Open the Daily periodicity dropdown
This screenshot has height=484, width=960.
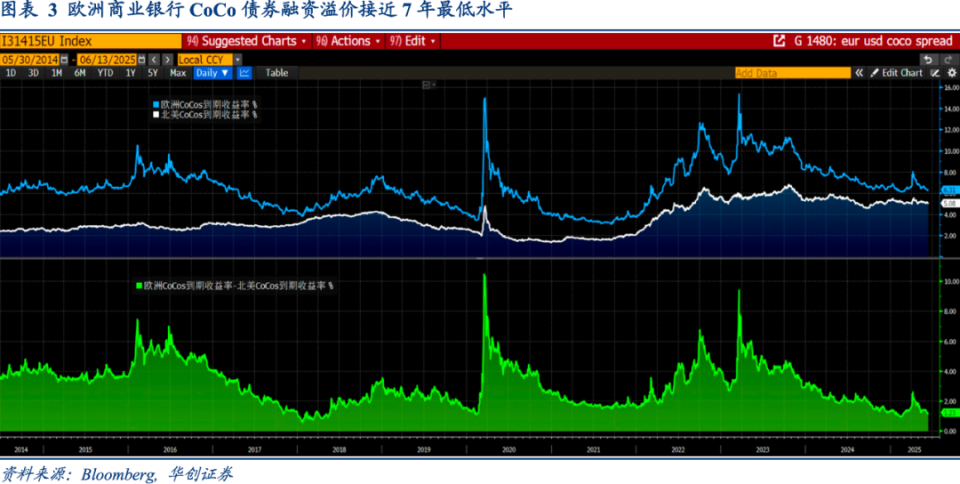pyautogui.click(x=213, y=73)
